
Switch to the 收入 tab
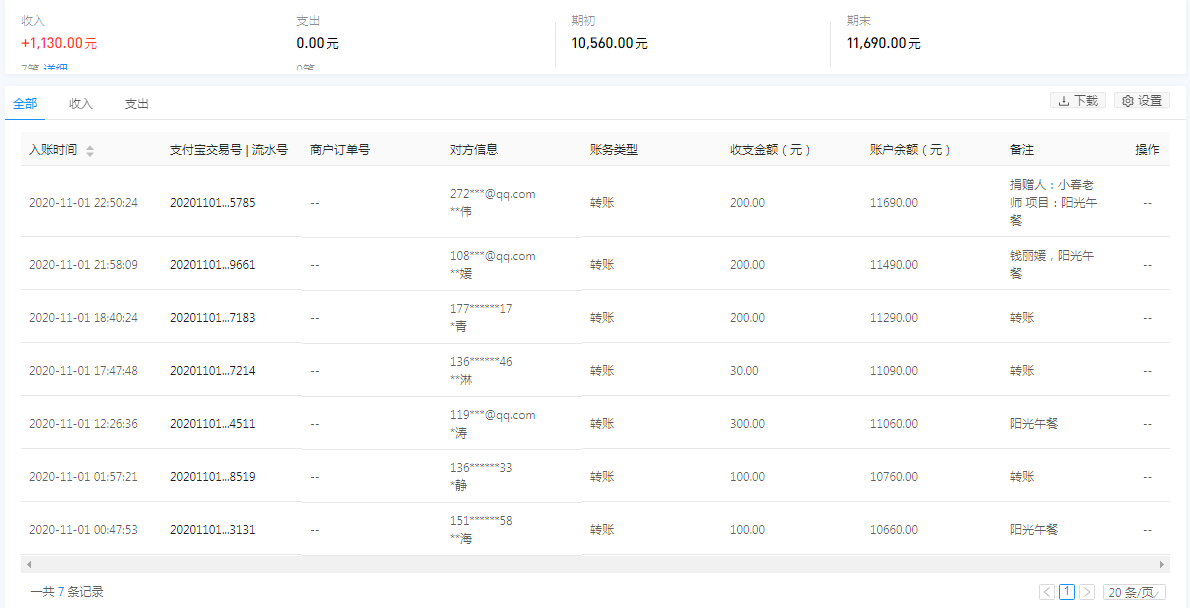coord(80,103)
